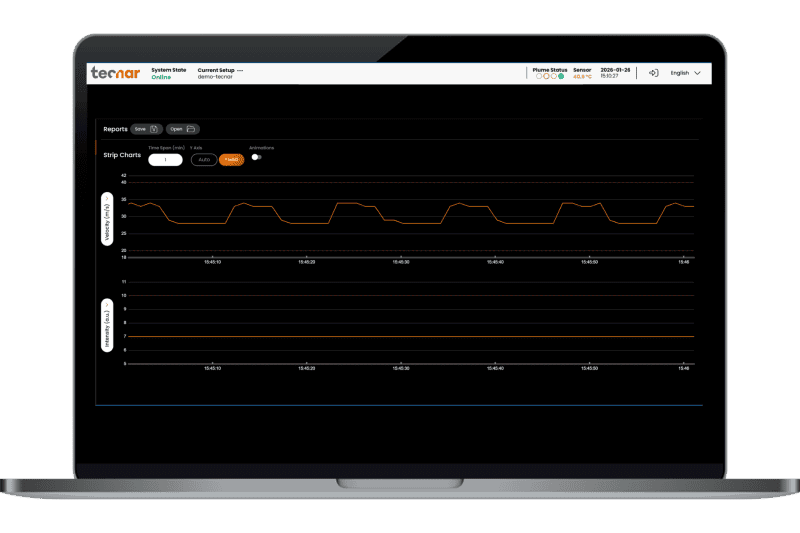Click the floppy disk icon to save the report
The height and width of the screenshot is (533, 800).
tap(154, 129)
